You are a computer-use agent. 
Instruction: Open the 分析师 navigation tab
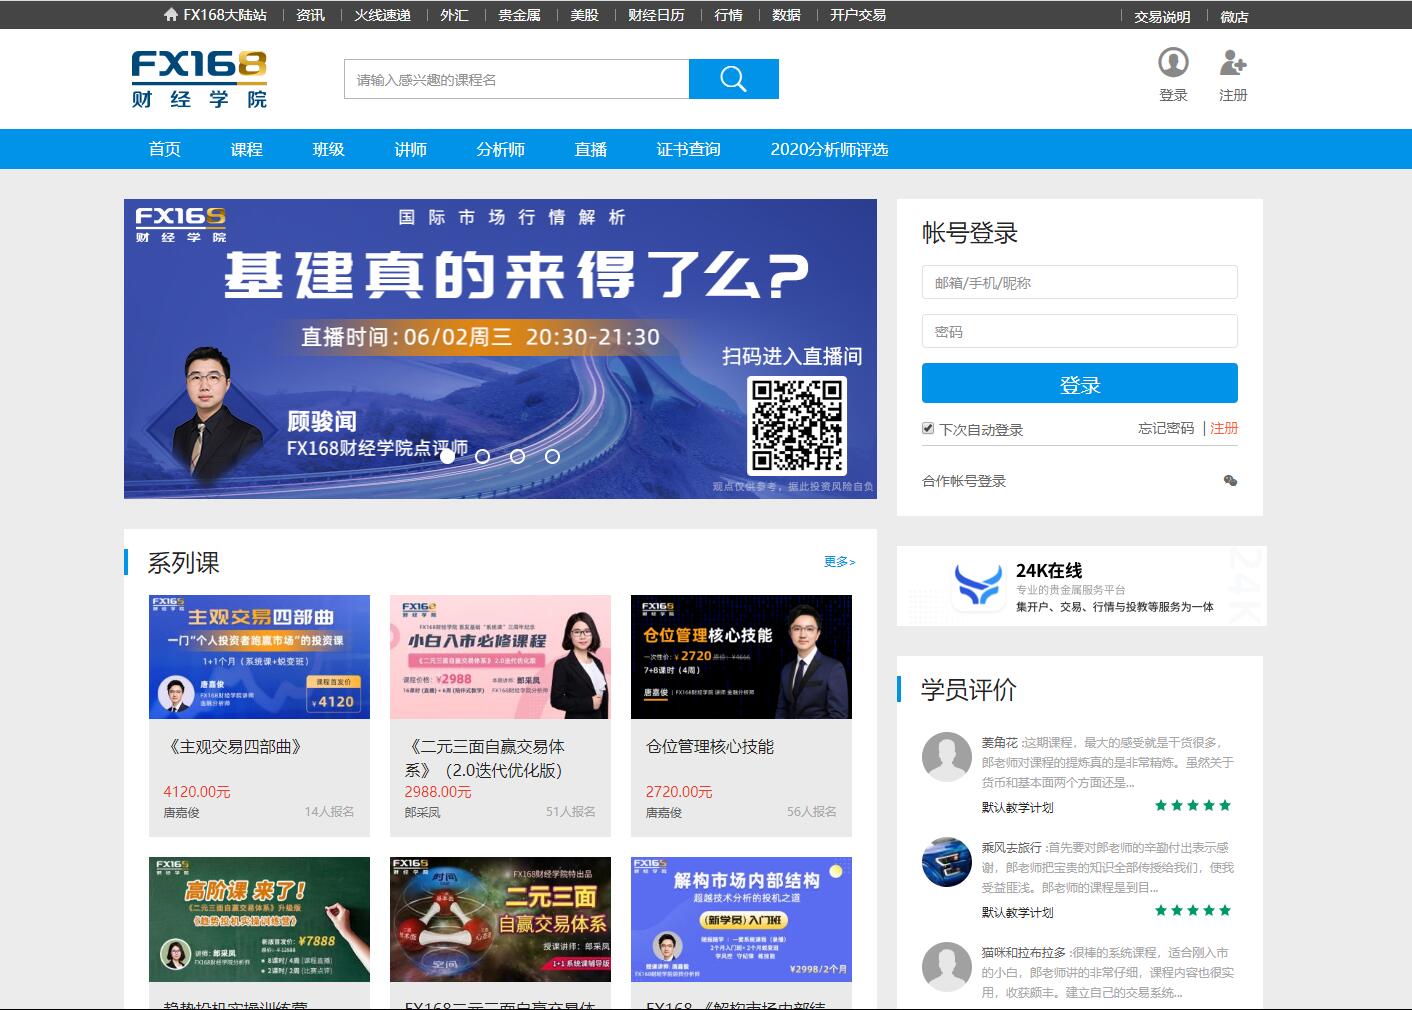[x=501, y=149]
